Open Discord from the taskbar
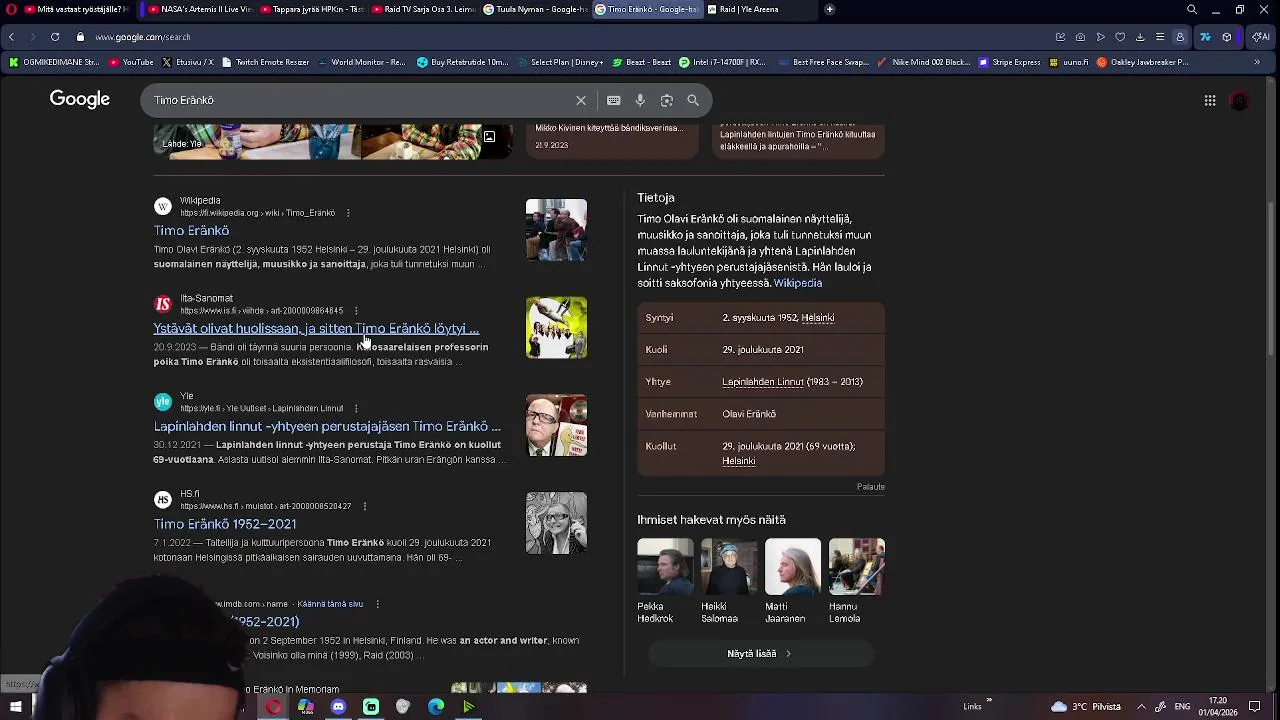 click(x=338, y=707)
